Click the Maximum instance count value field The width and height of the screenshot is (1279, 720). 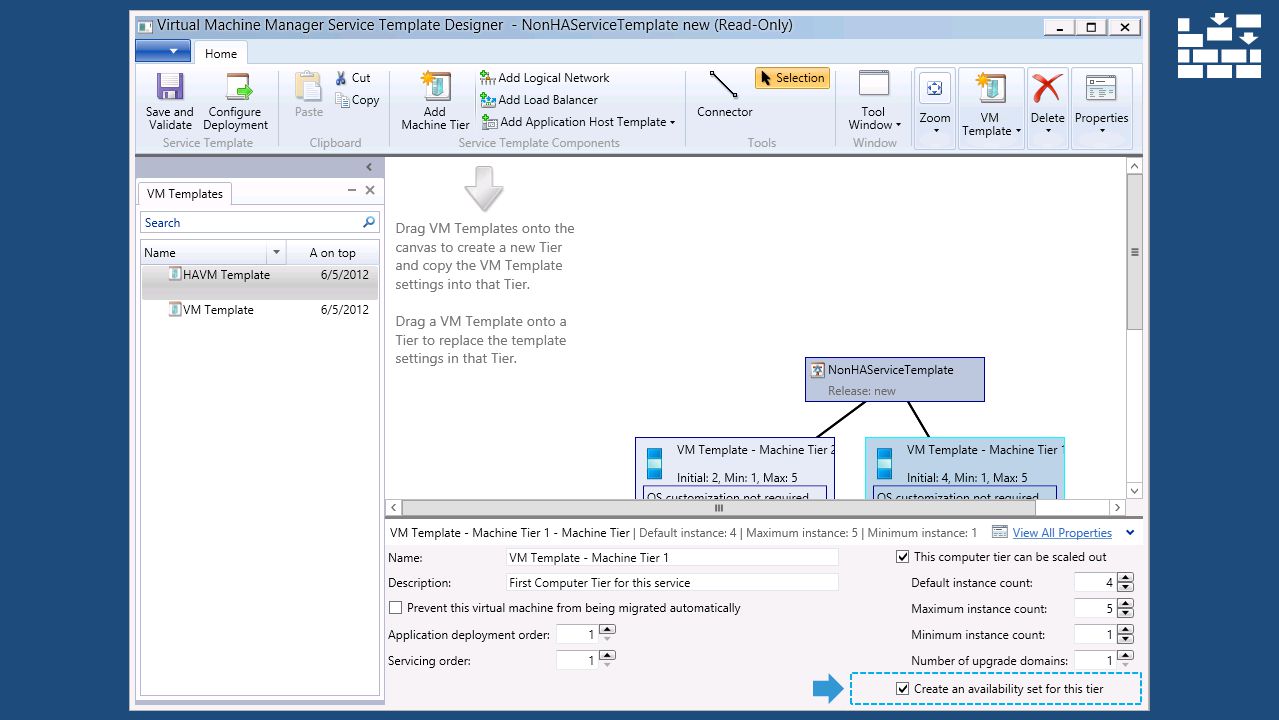[1095, 608]
